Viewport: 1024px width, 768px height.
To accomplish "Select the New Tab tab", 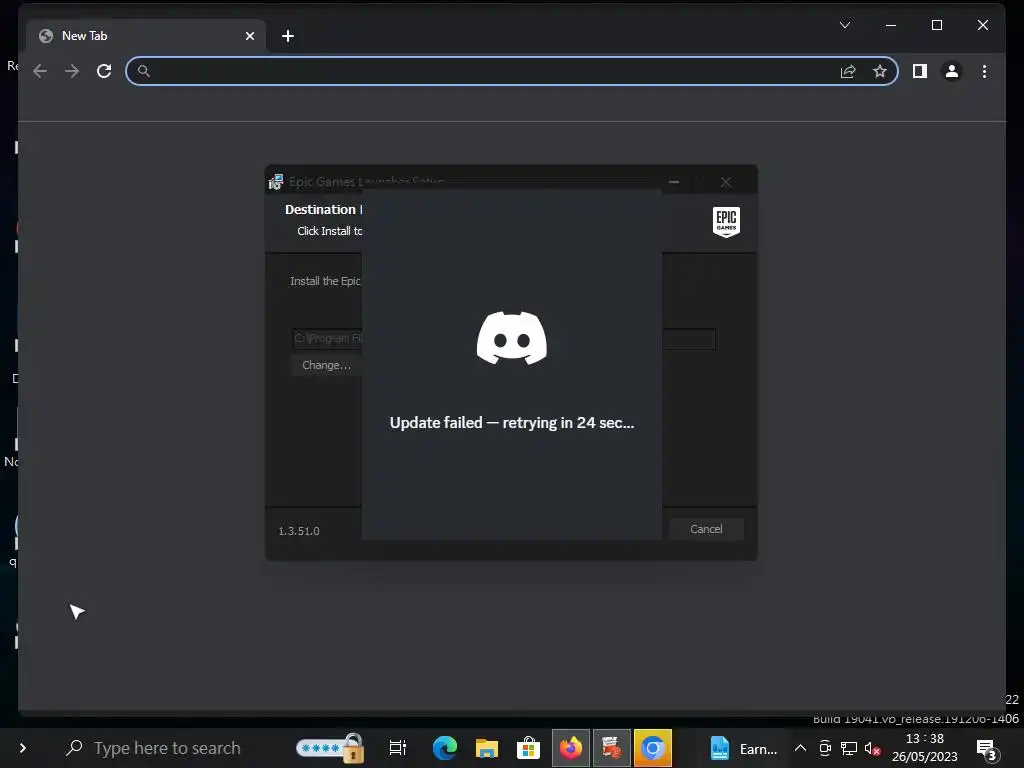I will pos(146,36).
